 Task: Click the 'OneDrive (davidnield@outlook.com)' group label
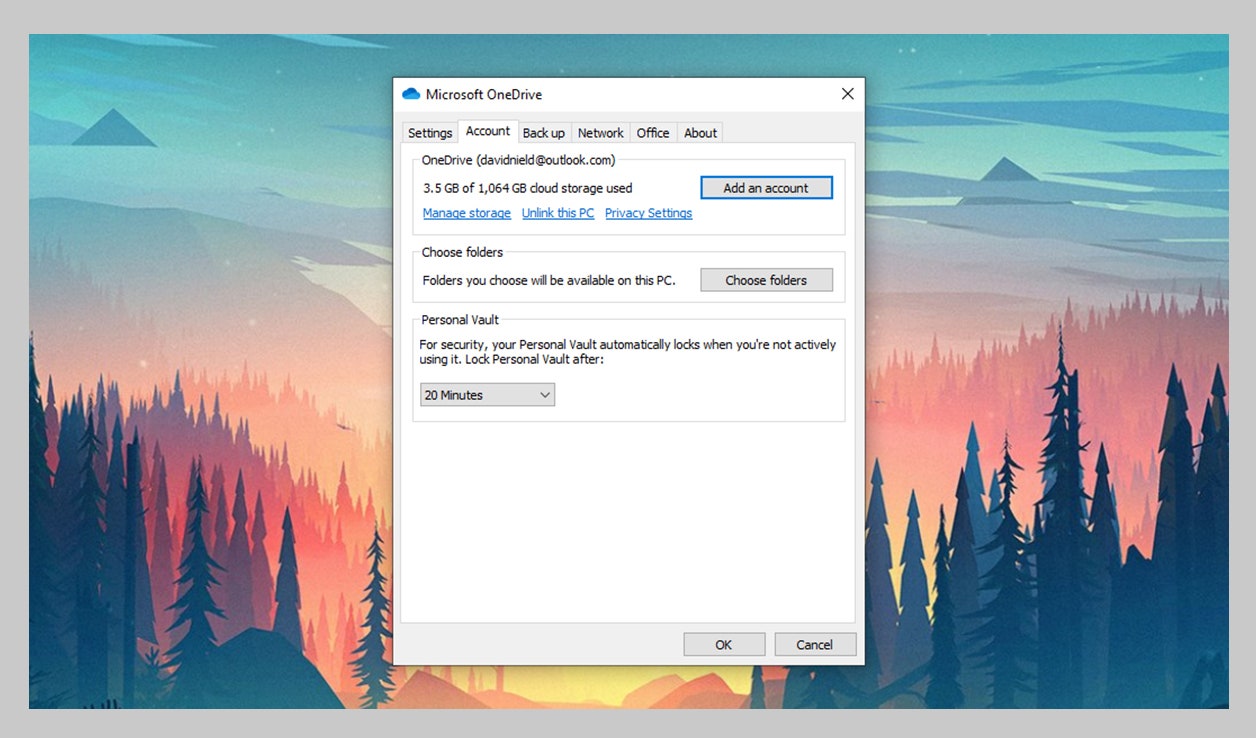[x=519, y=160]
